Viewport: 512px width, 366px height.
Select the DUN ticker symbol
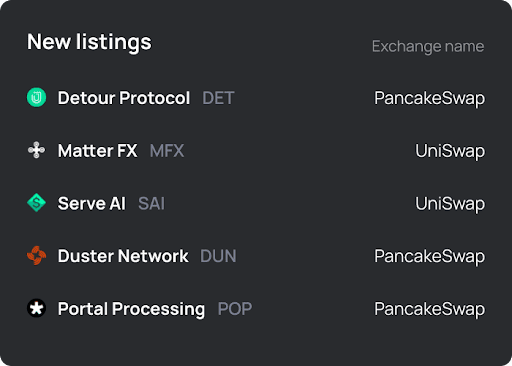(x=218, y=256)
